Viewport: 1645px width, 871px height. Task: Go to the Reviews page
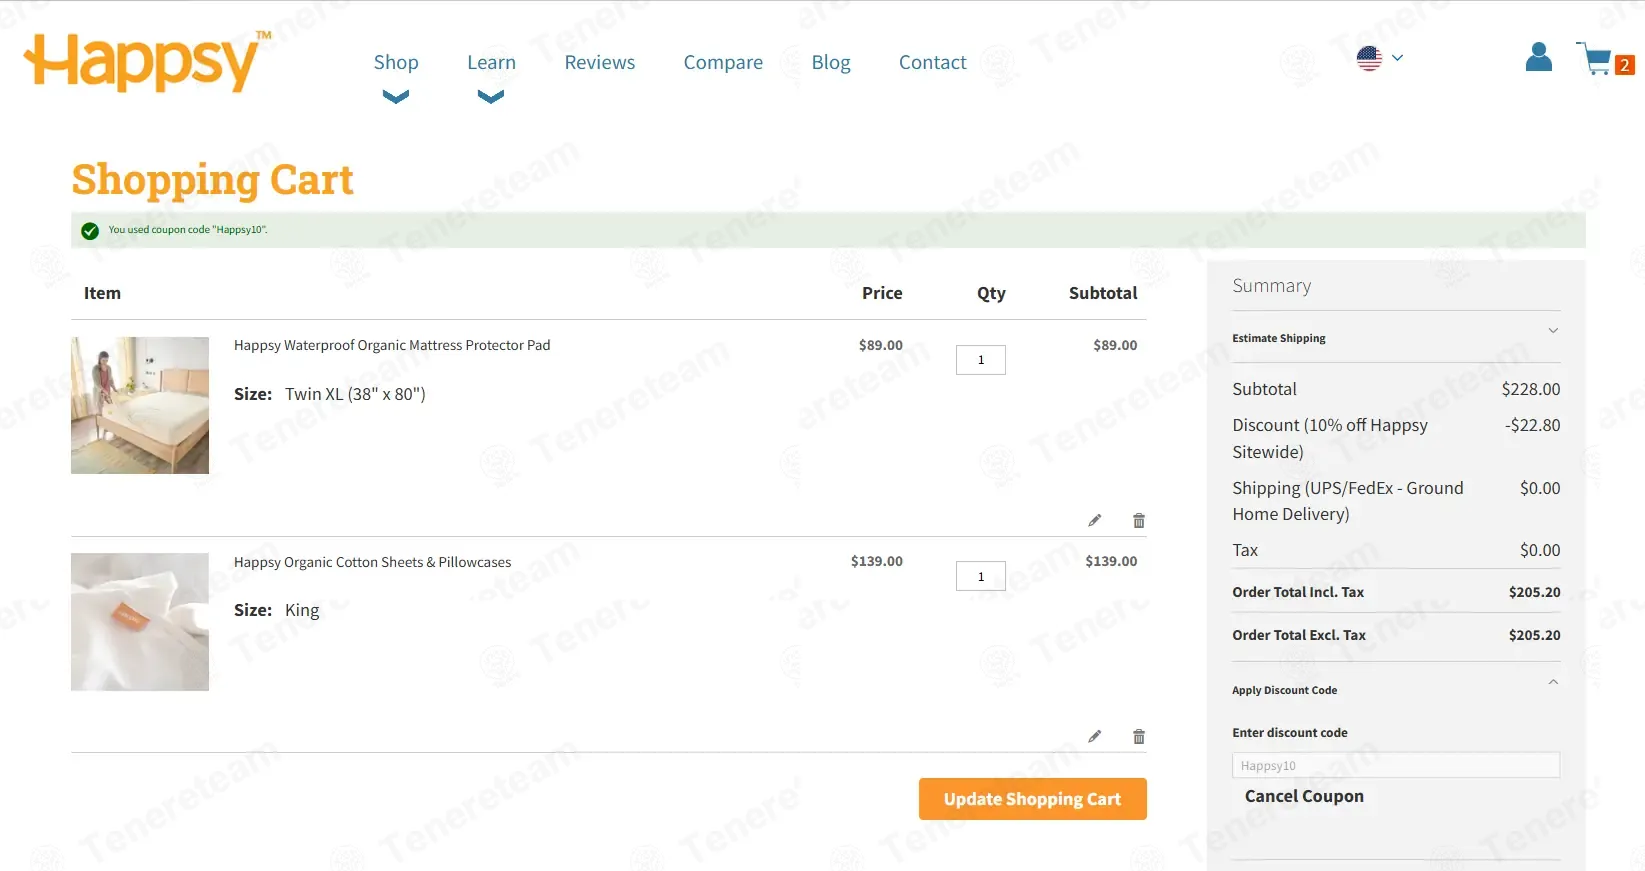point(599,62)
